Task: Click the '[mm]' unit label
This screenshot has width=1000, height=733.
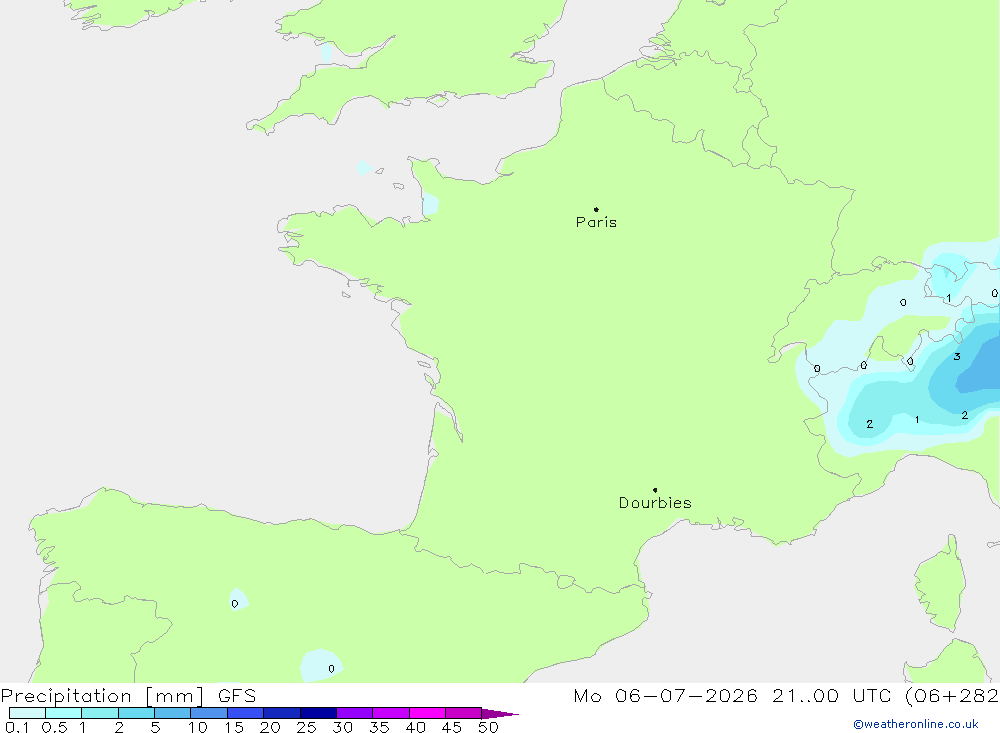Action: coord(174,696)
